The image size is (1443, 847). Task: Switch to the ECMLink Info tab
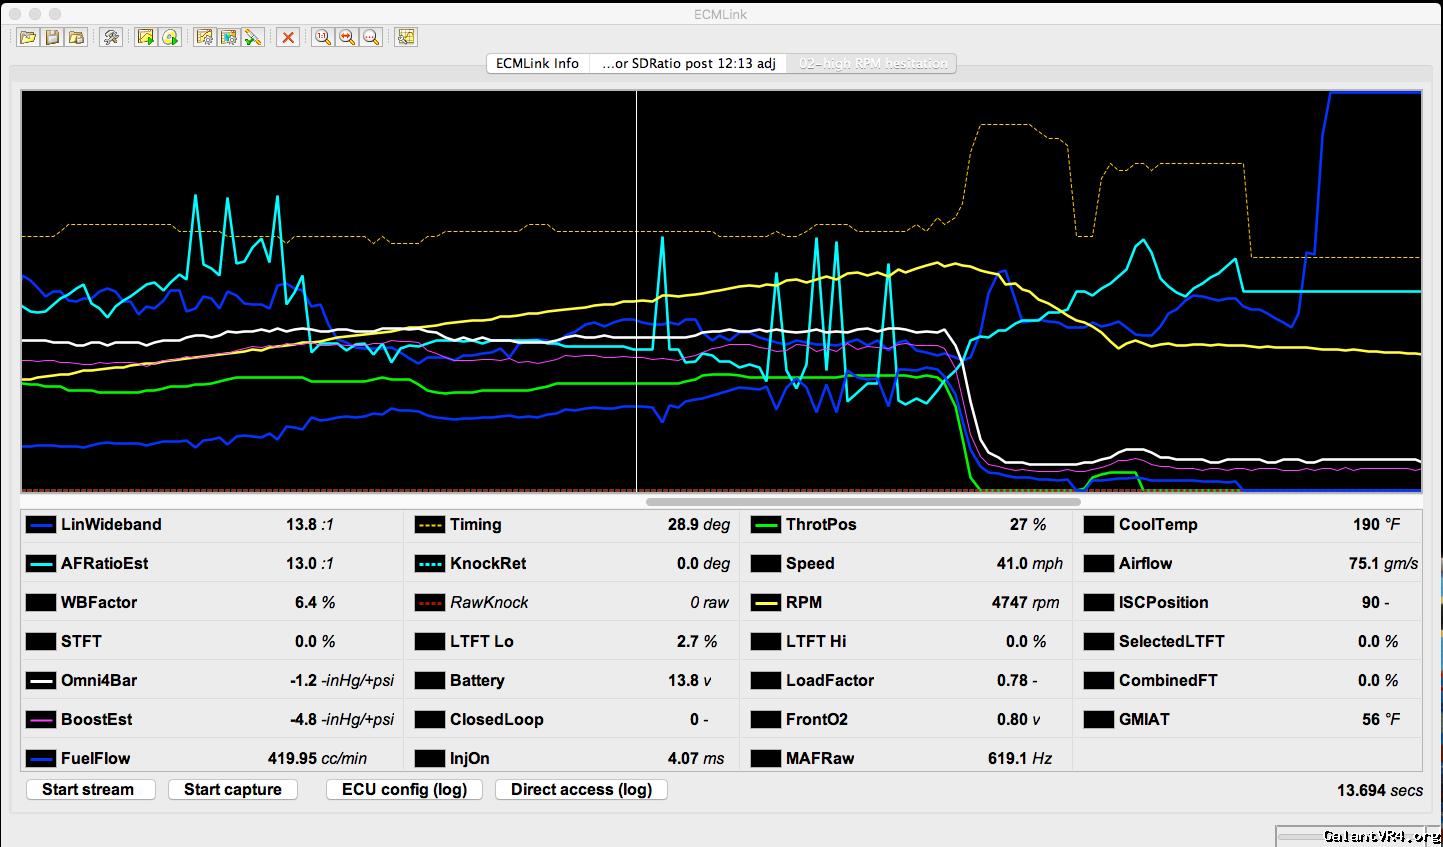pyautogui.click(x=537, y=63)
